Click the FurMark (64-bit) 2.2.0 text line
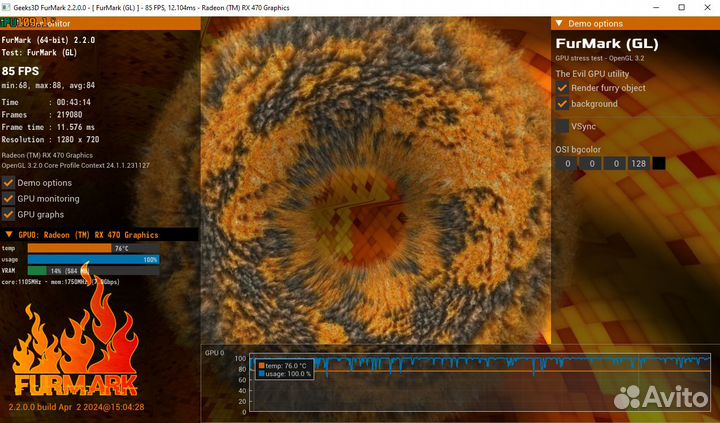Screen dimensions: 720x423 [x=48, y=40]
